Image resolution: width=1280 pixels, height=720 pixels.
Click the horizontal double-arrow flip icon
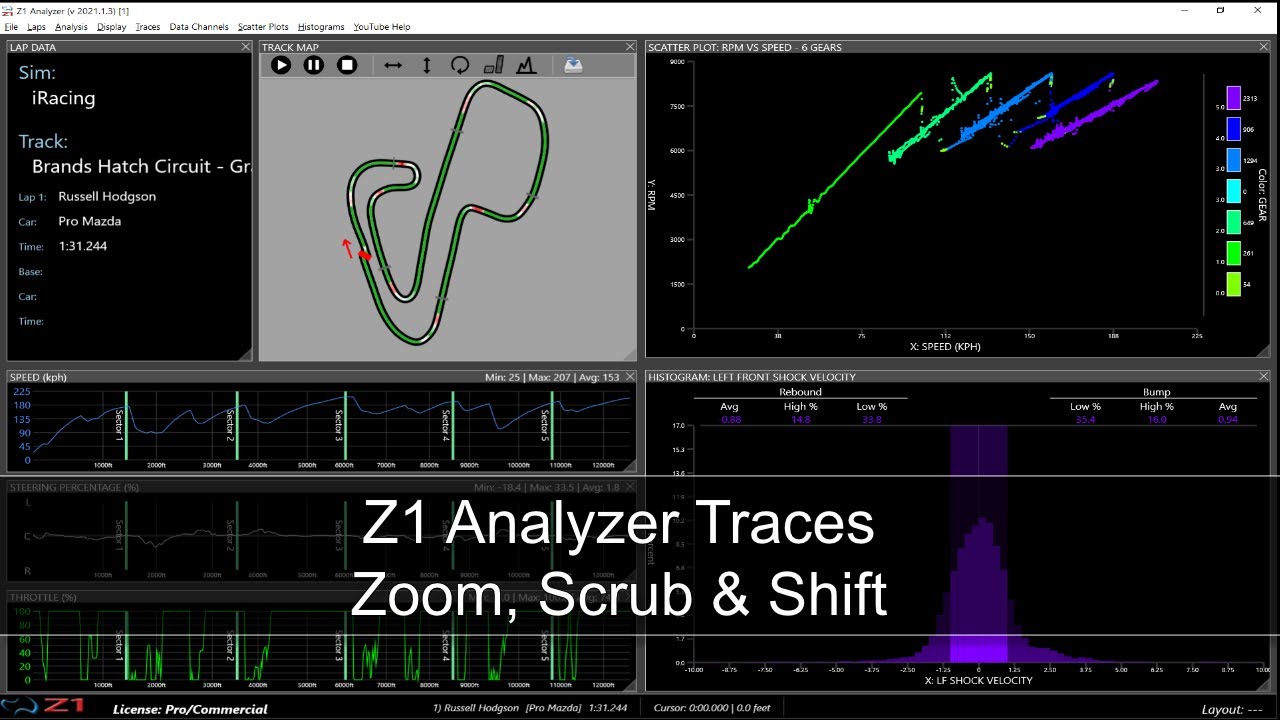[393, 65]
